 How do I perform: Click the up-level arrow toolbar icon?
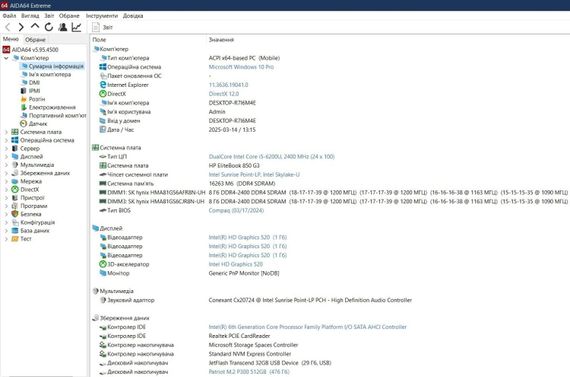coord(35,26)
